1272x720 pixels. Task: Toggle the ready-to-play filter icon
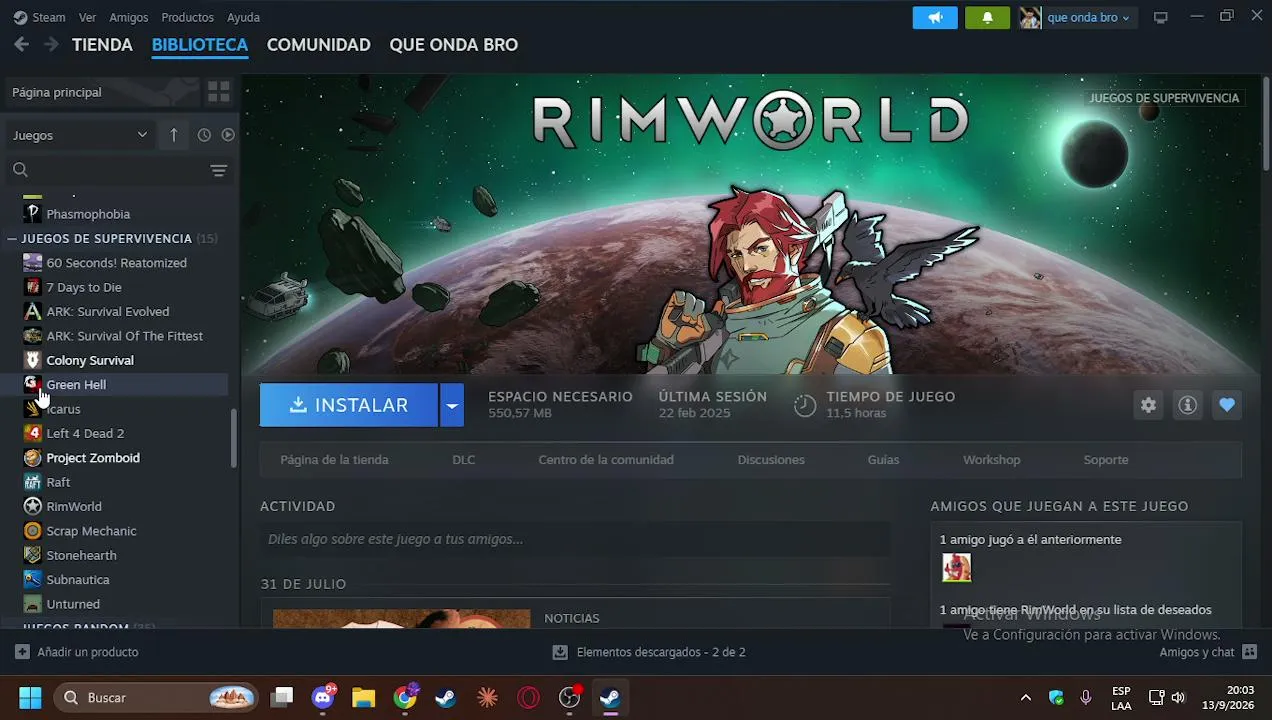(x=228, y=135)
